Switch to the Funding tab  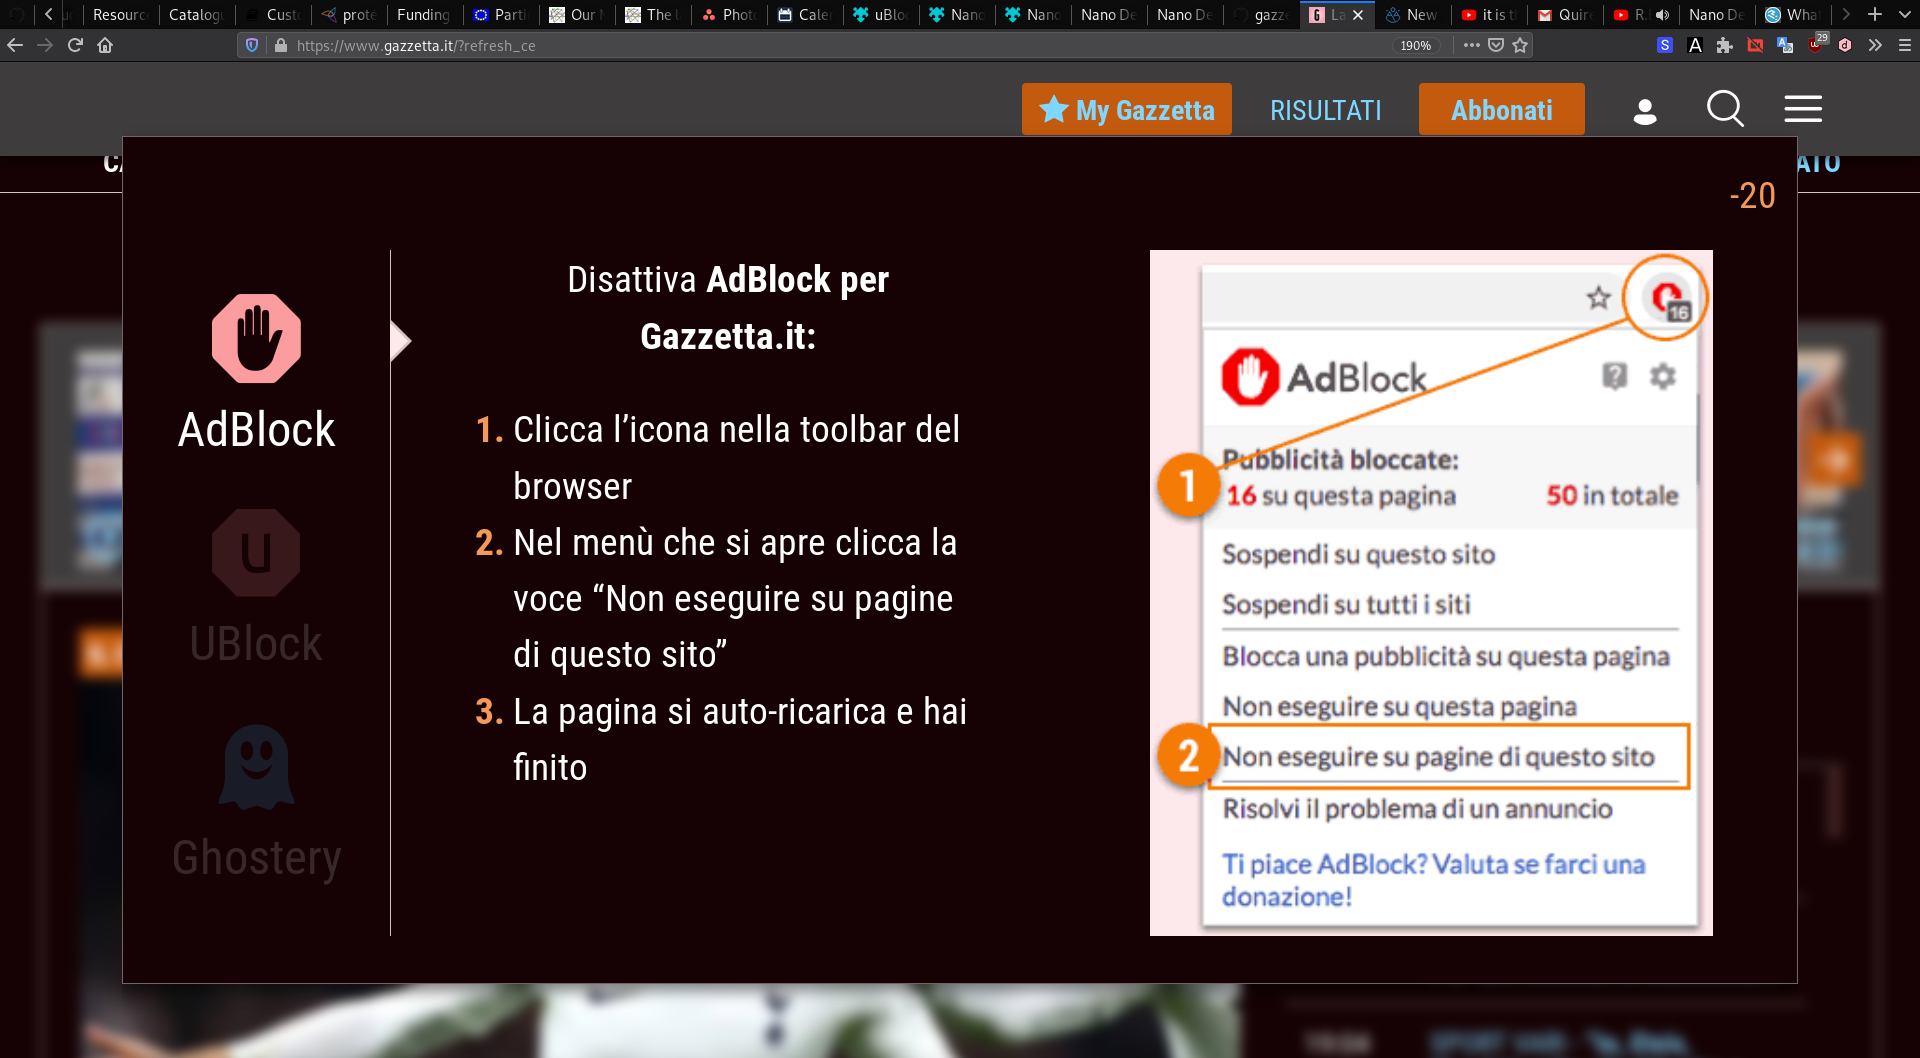(423, 15)
